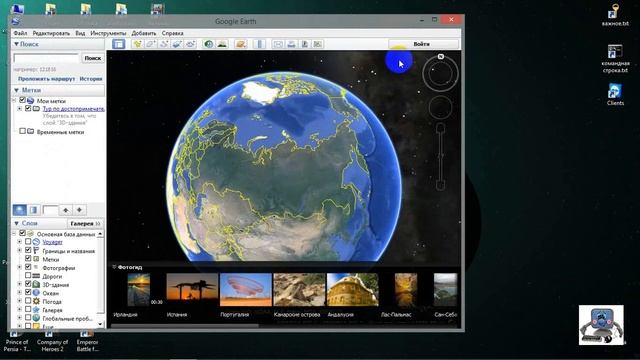
Task: Start Record a Tour tool
Action: [190, 44]
